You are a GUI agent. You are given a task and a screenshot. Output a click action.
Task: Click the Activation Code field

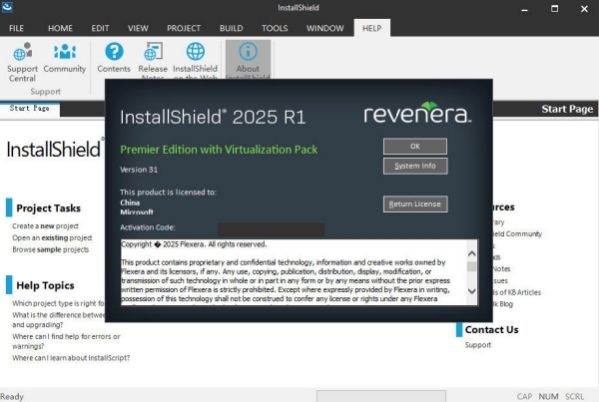(x=271, y=229)
